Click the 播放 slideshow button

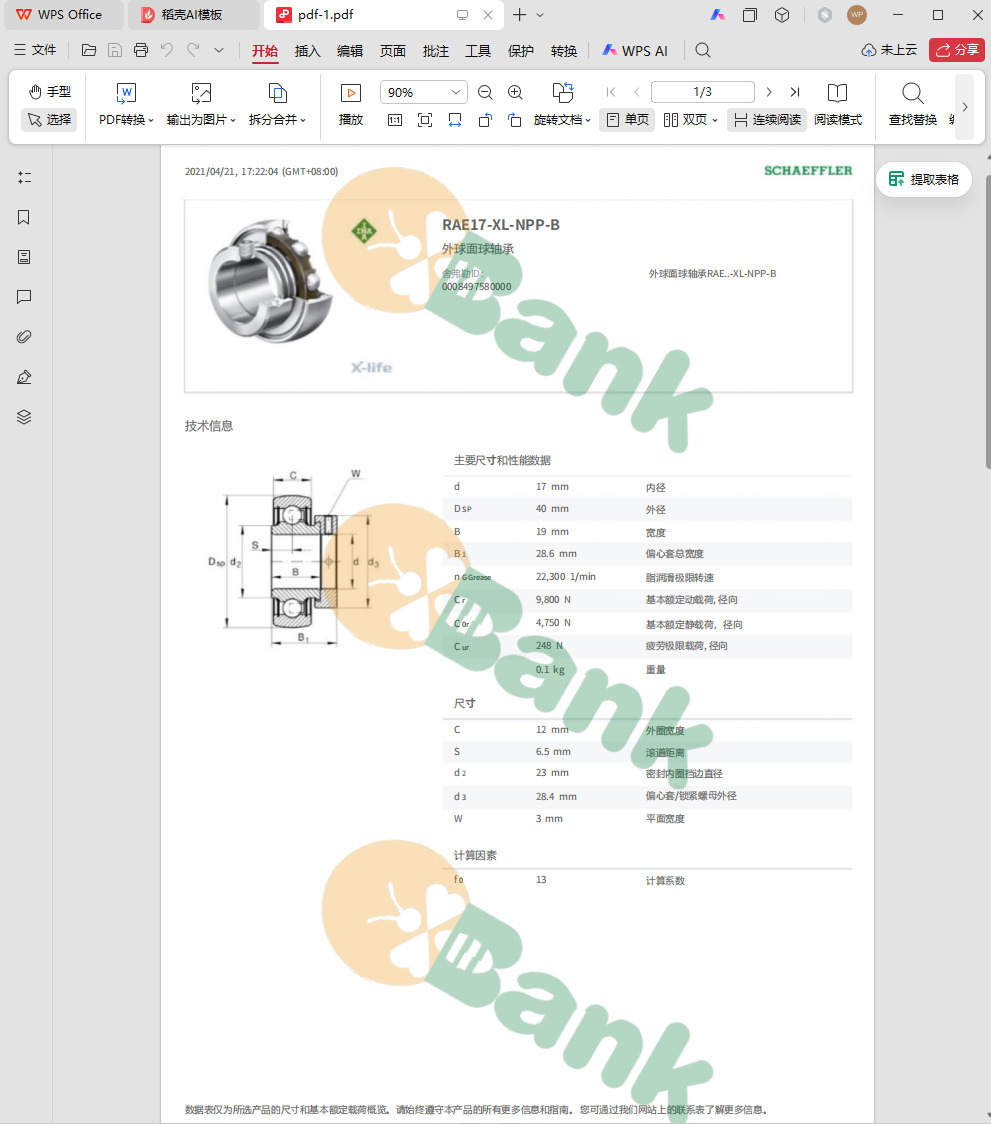[x=351, y=105]
